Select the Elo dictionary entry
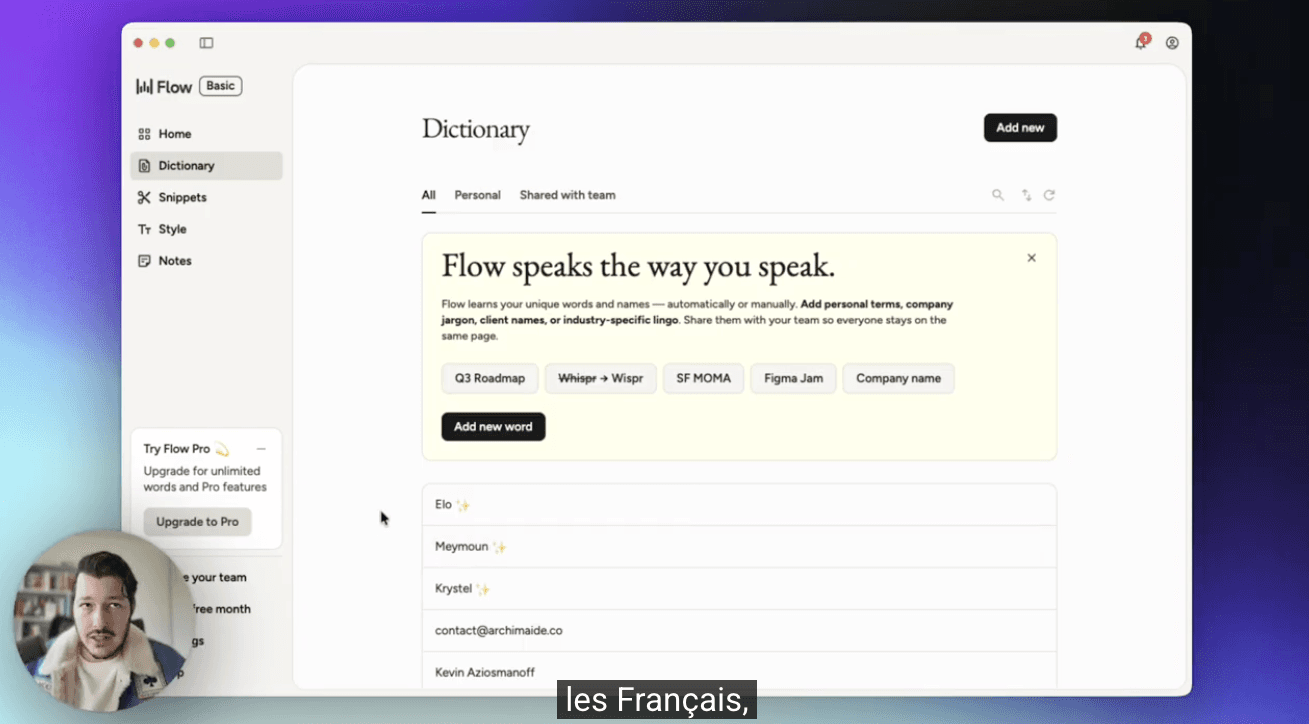 [x=739, y=505]
